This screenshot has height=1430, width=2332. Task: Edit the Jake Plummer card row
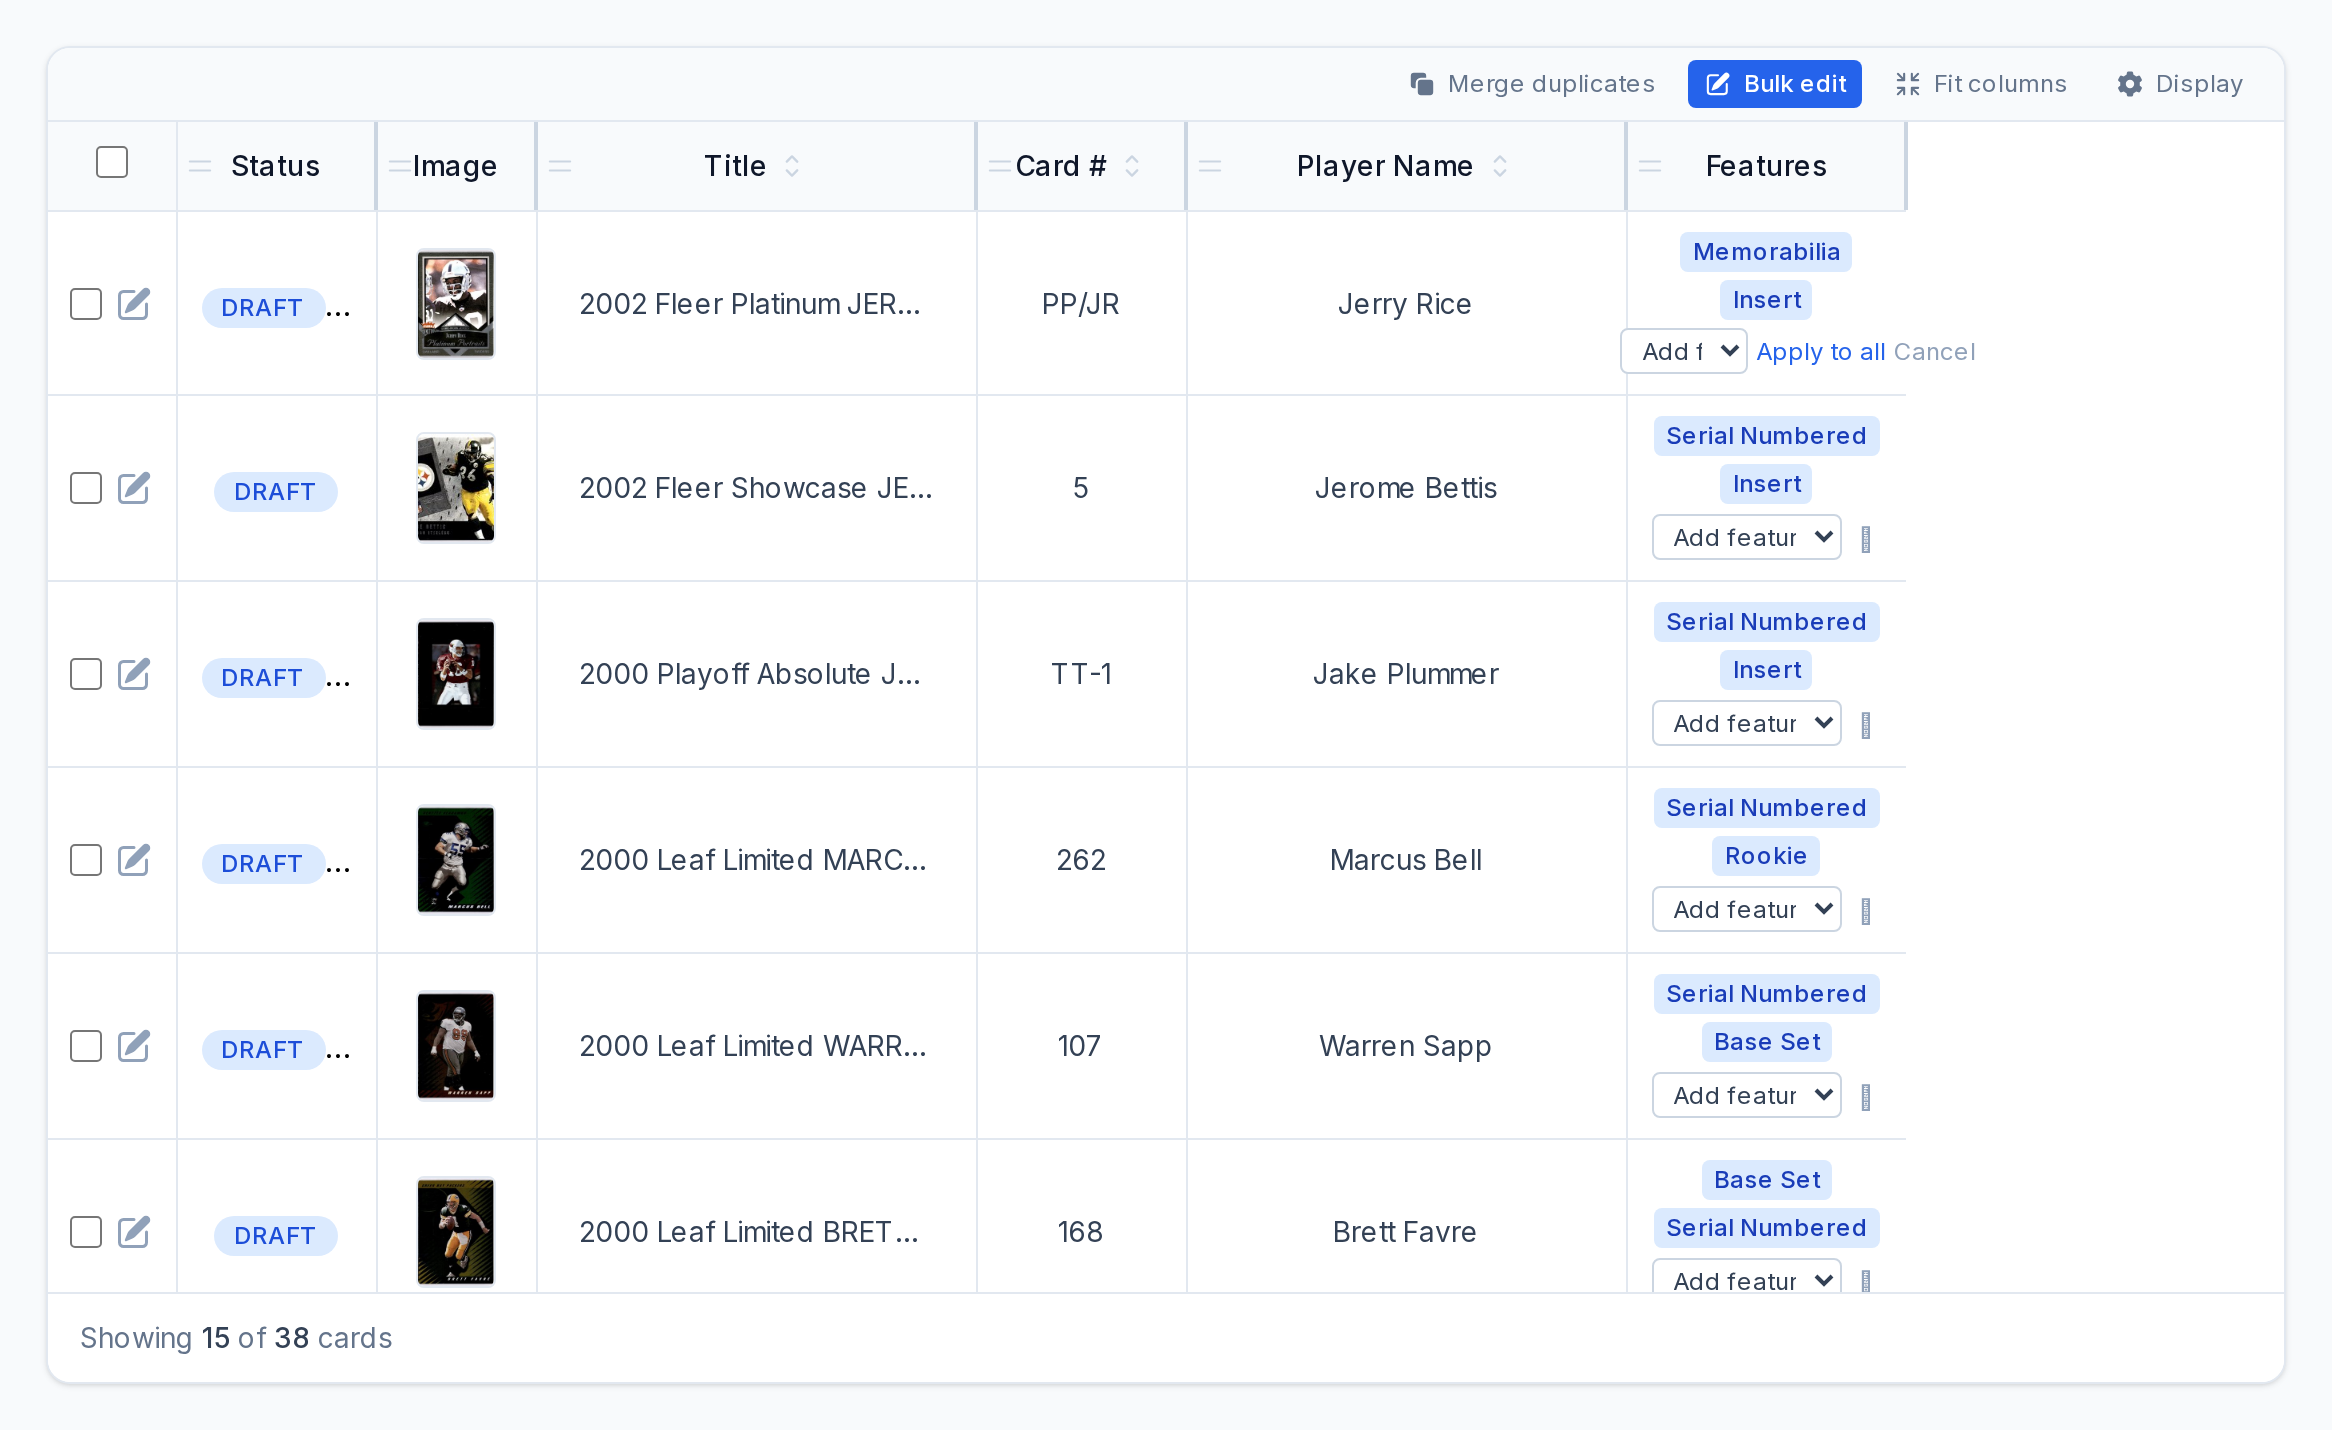pos(134,674)
